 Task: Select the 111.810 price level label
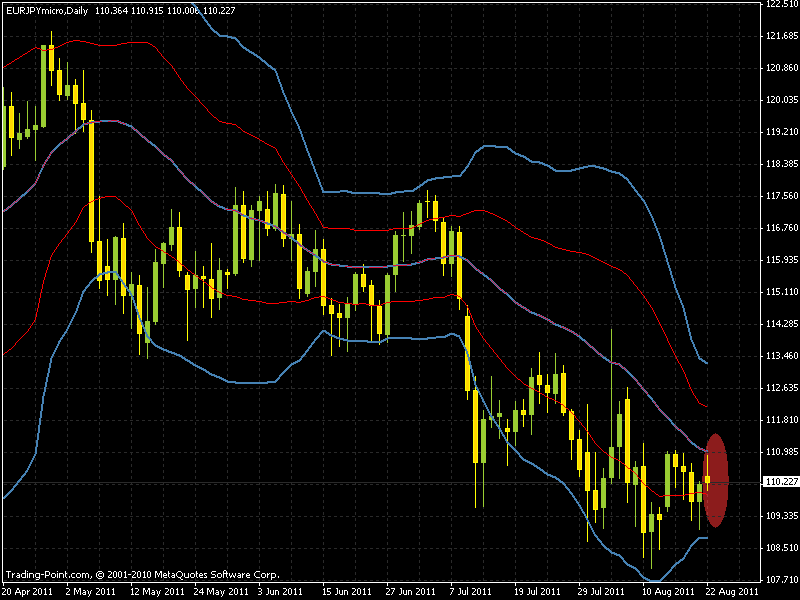[782, 420]
